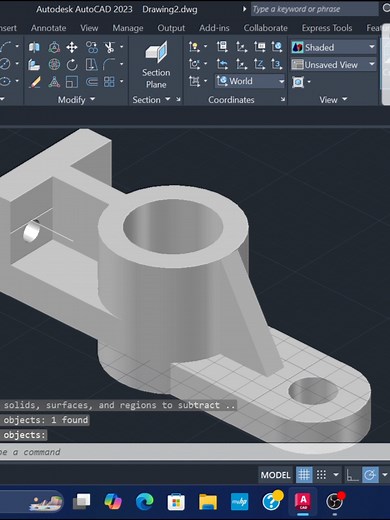The height and width of the screenshot is (520, 390).
Task: Open the Section panel dialog launcher arrow
Action: [178, 99]
